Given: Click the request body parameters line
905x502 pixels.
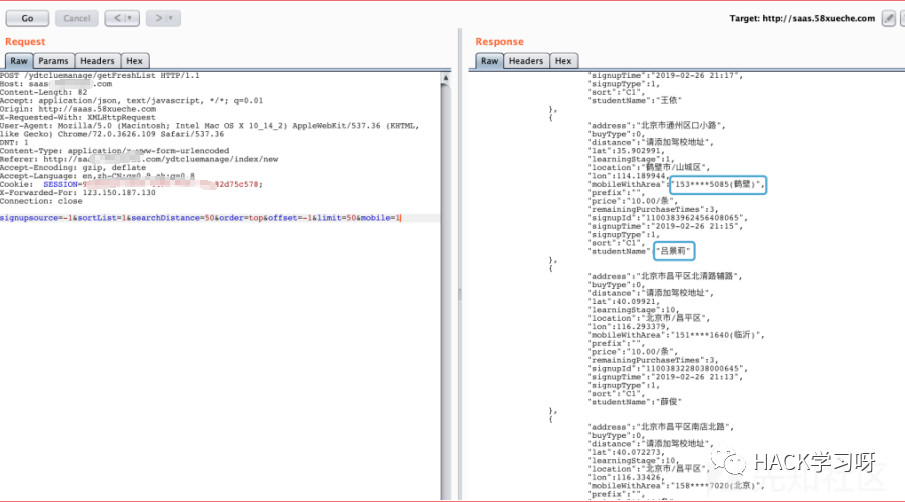Looking at the screenshot, I should click(200, 218).
